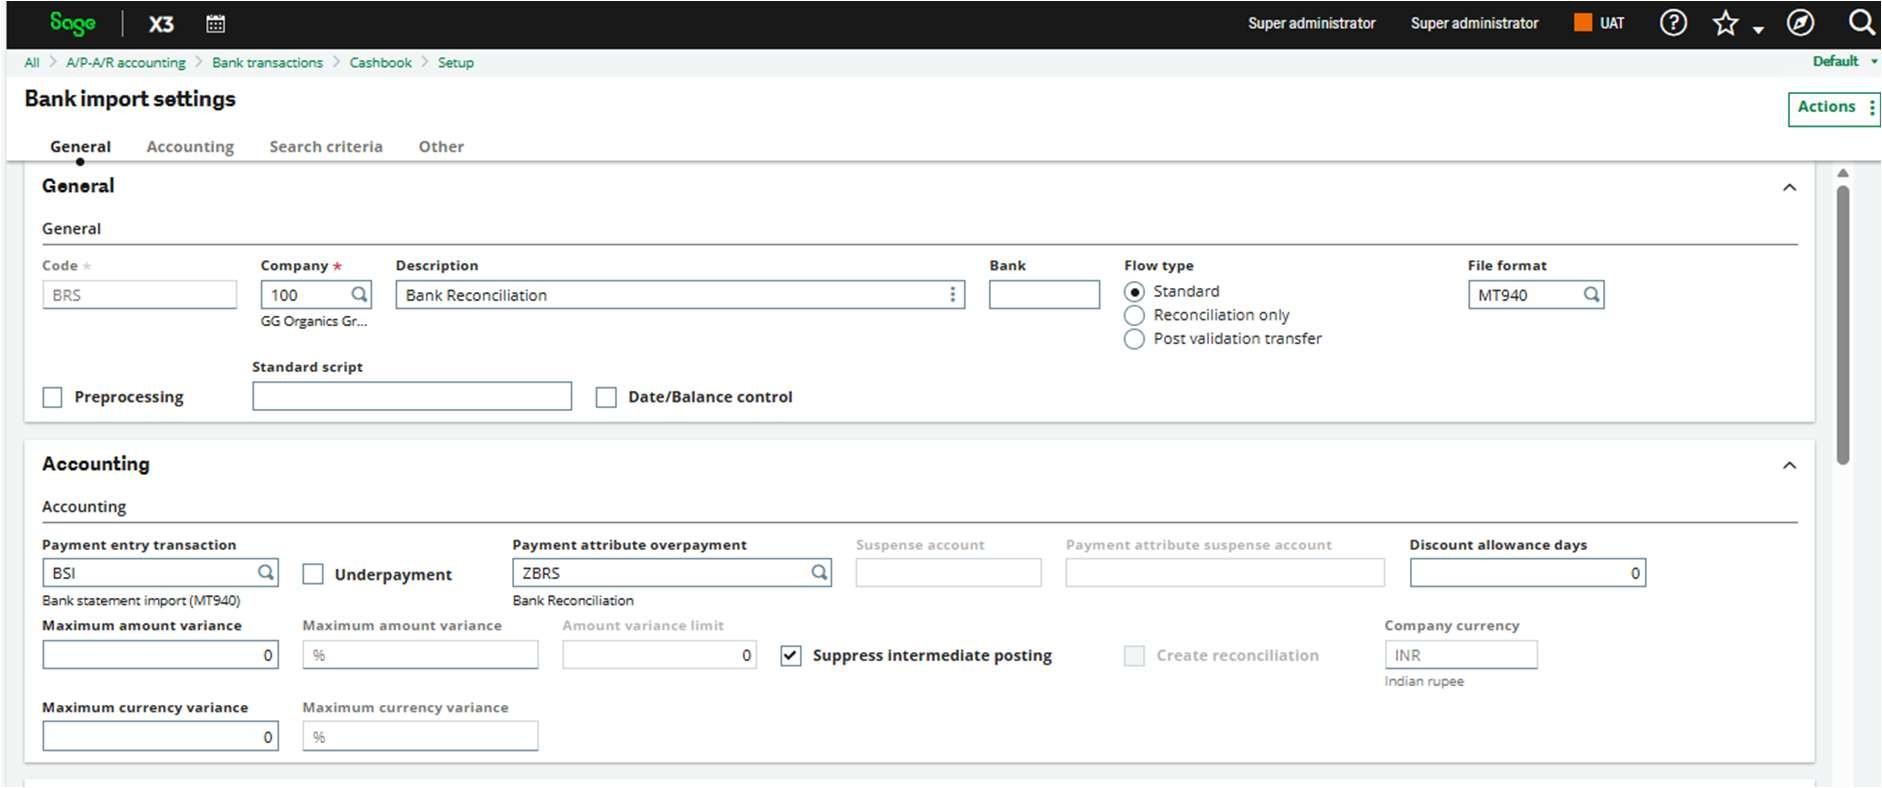Switch to the Search criteria tab

point(325,147)
